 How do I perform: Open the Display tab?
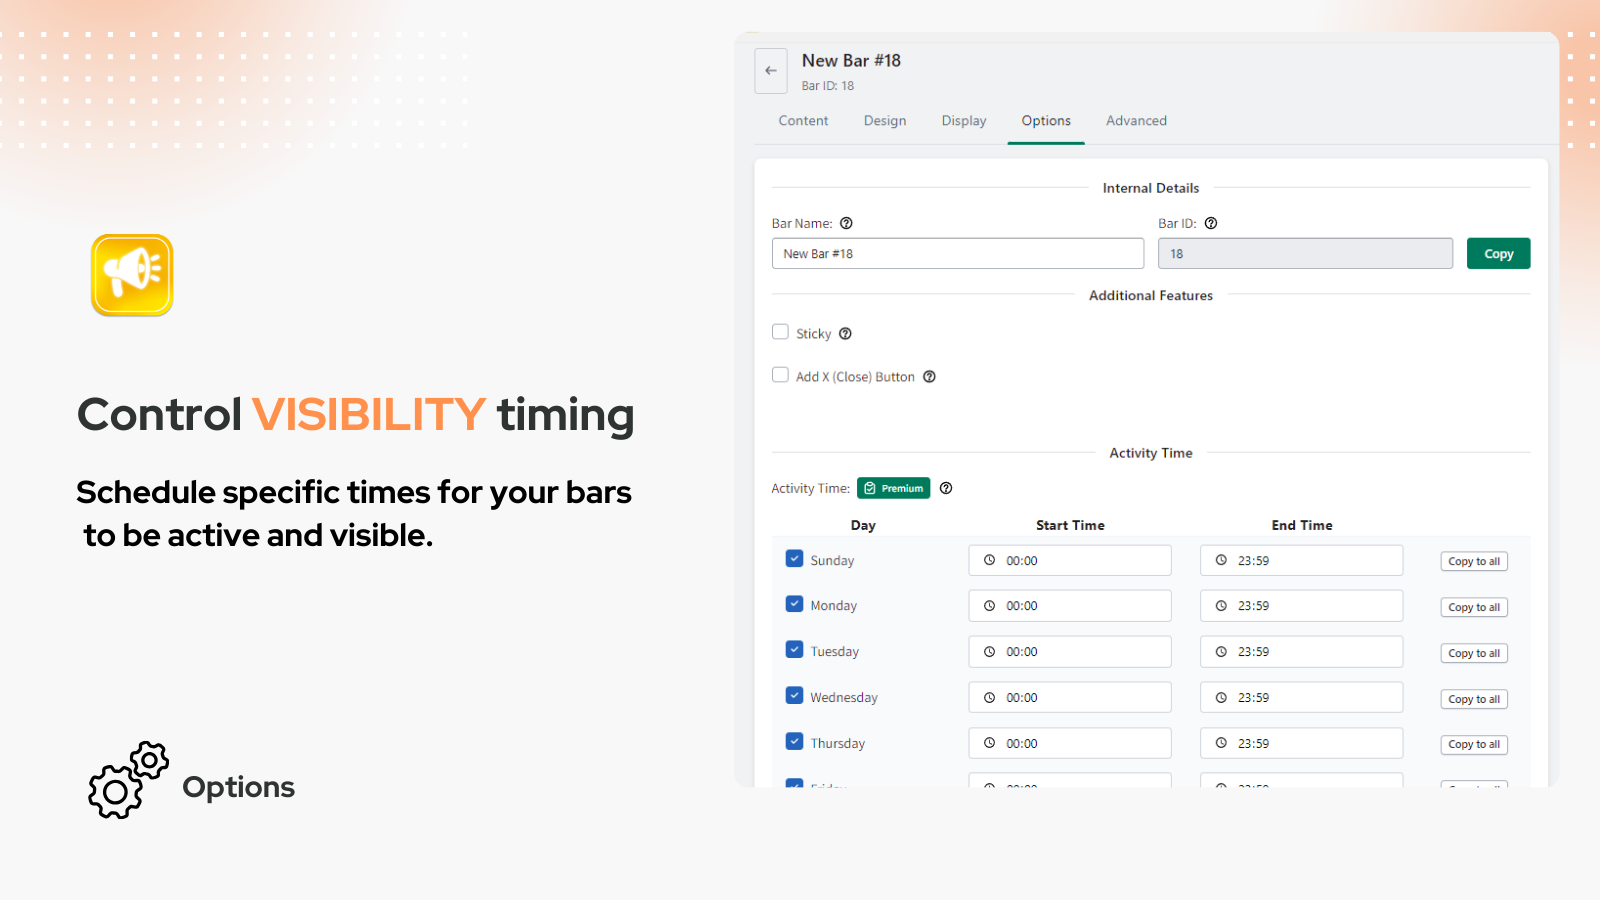(x=964, y=121)
